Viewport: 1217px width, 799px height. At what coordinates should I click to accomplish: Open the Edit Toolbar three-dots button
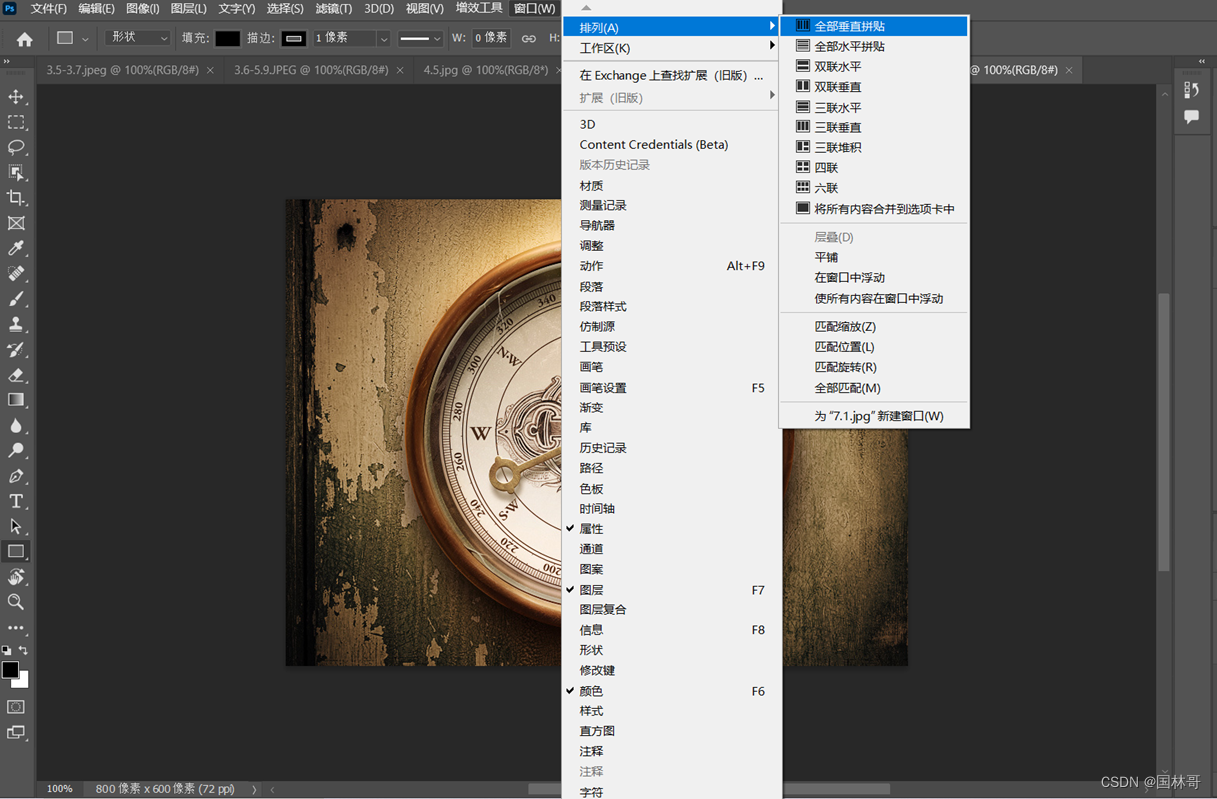click(x=16, y=628)
